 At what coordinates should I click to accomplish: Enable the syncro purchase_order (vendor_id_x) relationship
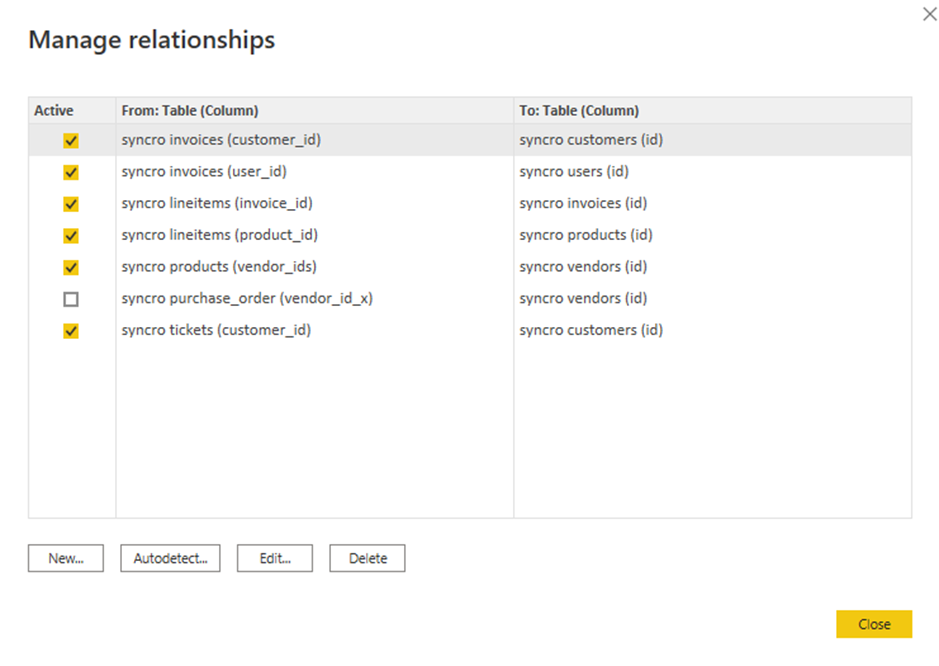pos(71,299)
